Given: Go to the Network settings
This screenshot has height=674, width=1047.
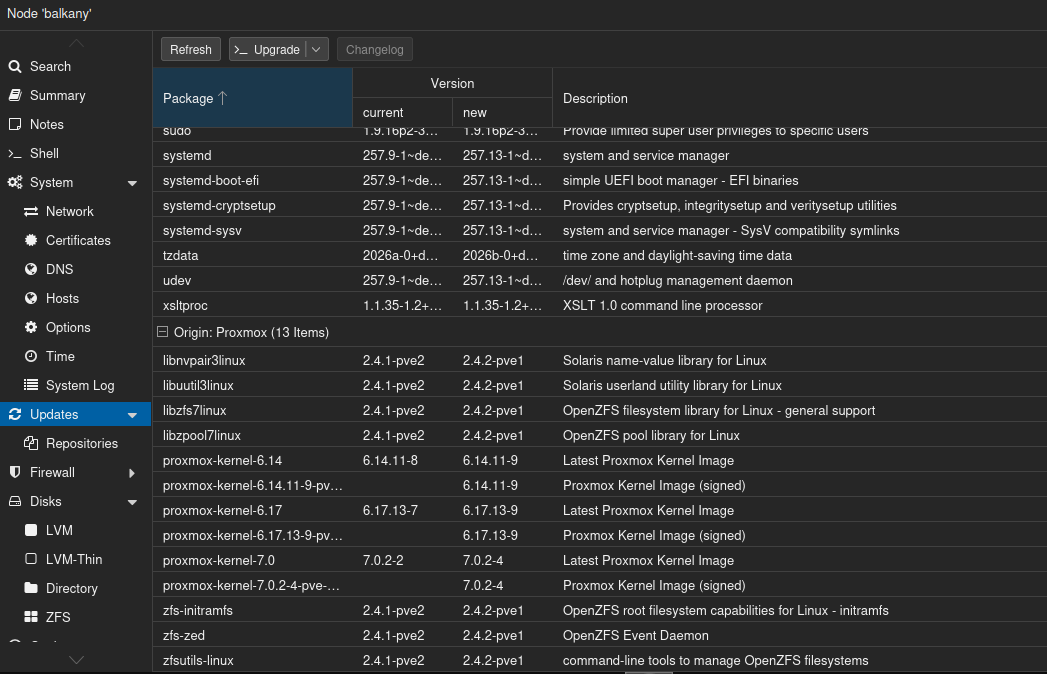Looking at the screenshot, I should tap(75, 212).
